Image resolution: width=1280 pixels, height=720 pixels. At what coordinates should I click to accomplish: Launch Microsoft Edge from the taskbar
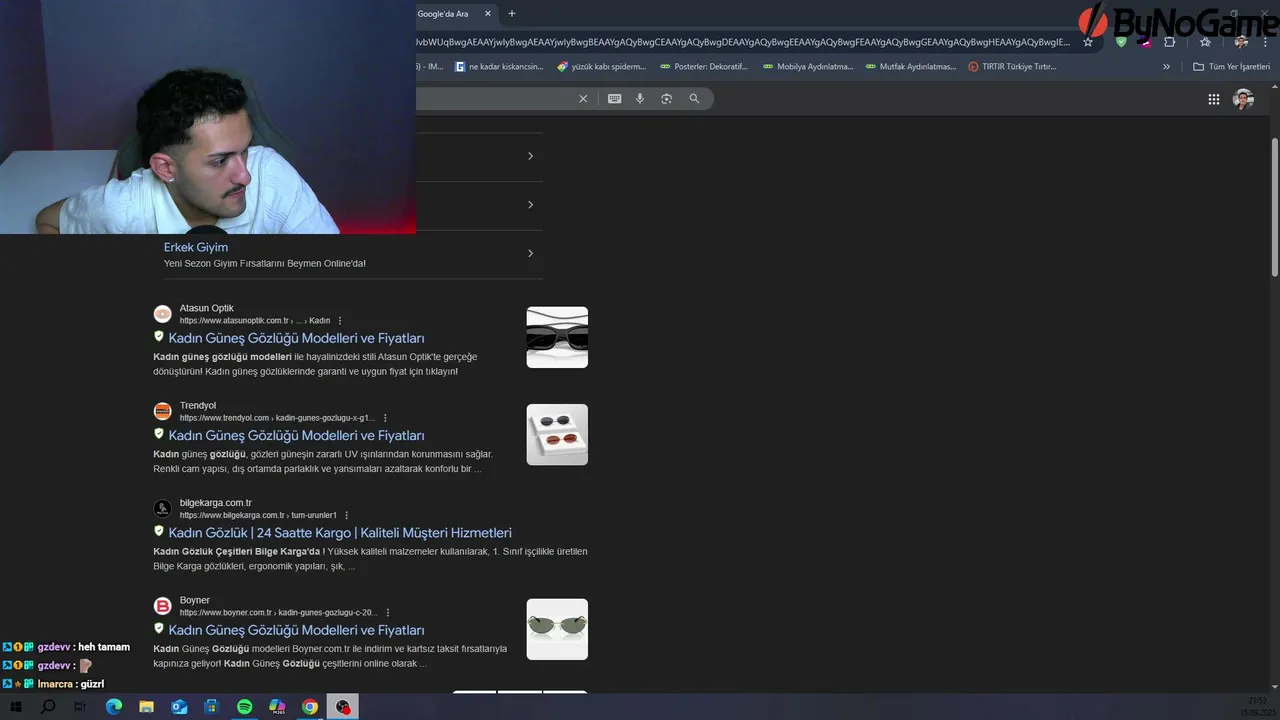click(x=114, y=707)
